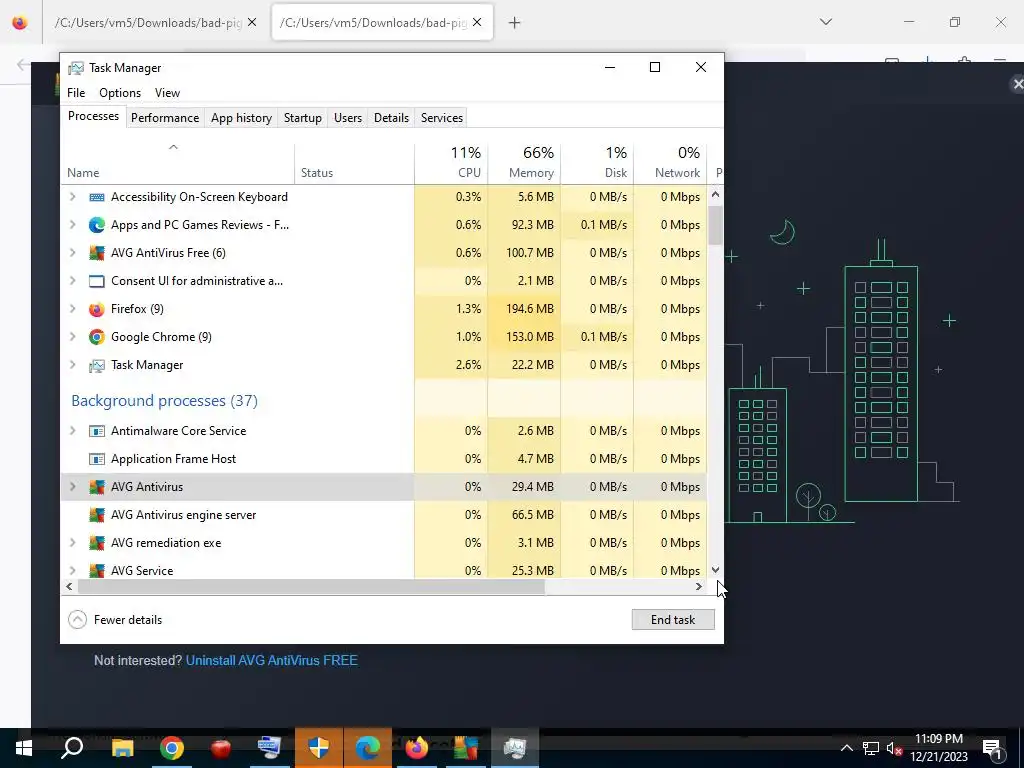The height and width of the screenshot is (768, 1024).
Task: Open taskbar Search magnifier
Action: (72, 748)
